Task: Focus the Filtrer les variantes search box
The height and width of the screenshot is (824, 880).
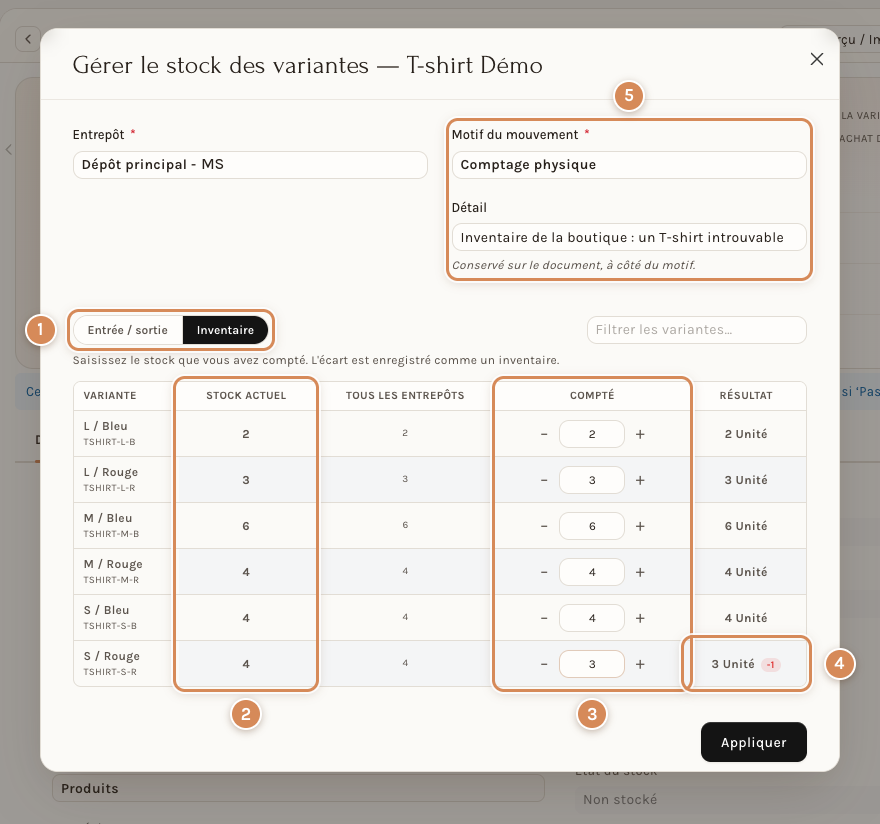Action: coord(696,330)
